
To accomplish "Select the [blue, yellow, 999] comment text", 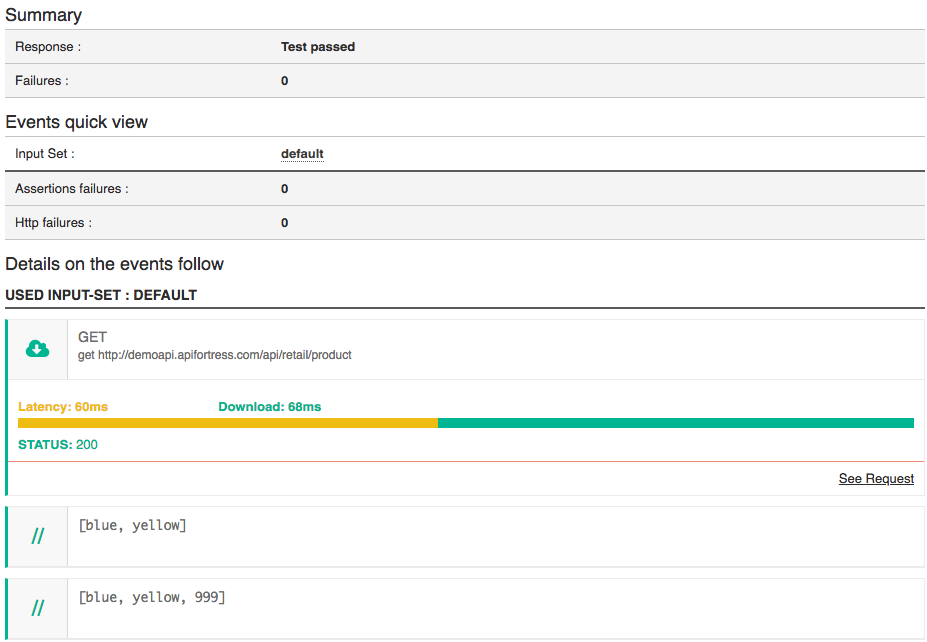I will [152, 597].
